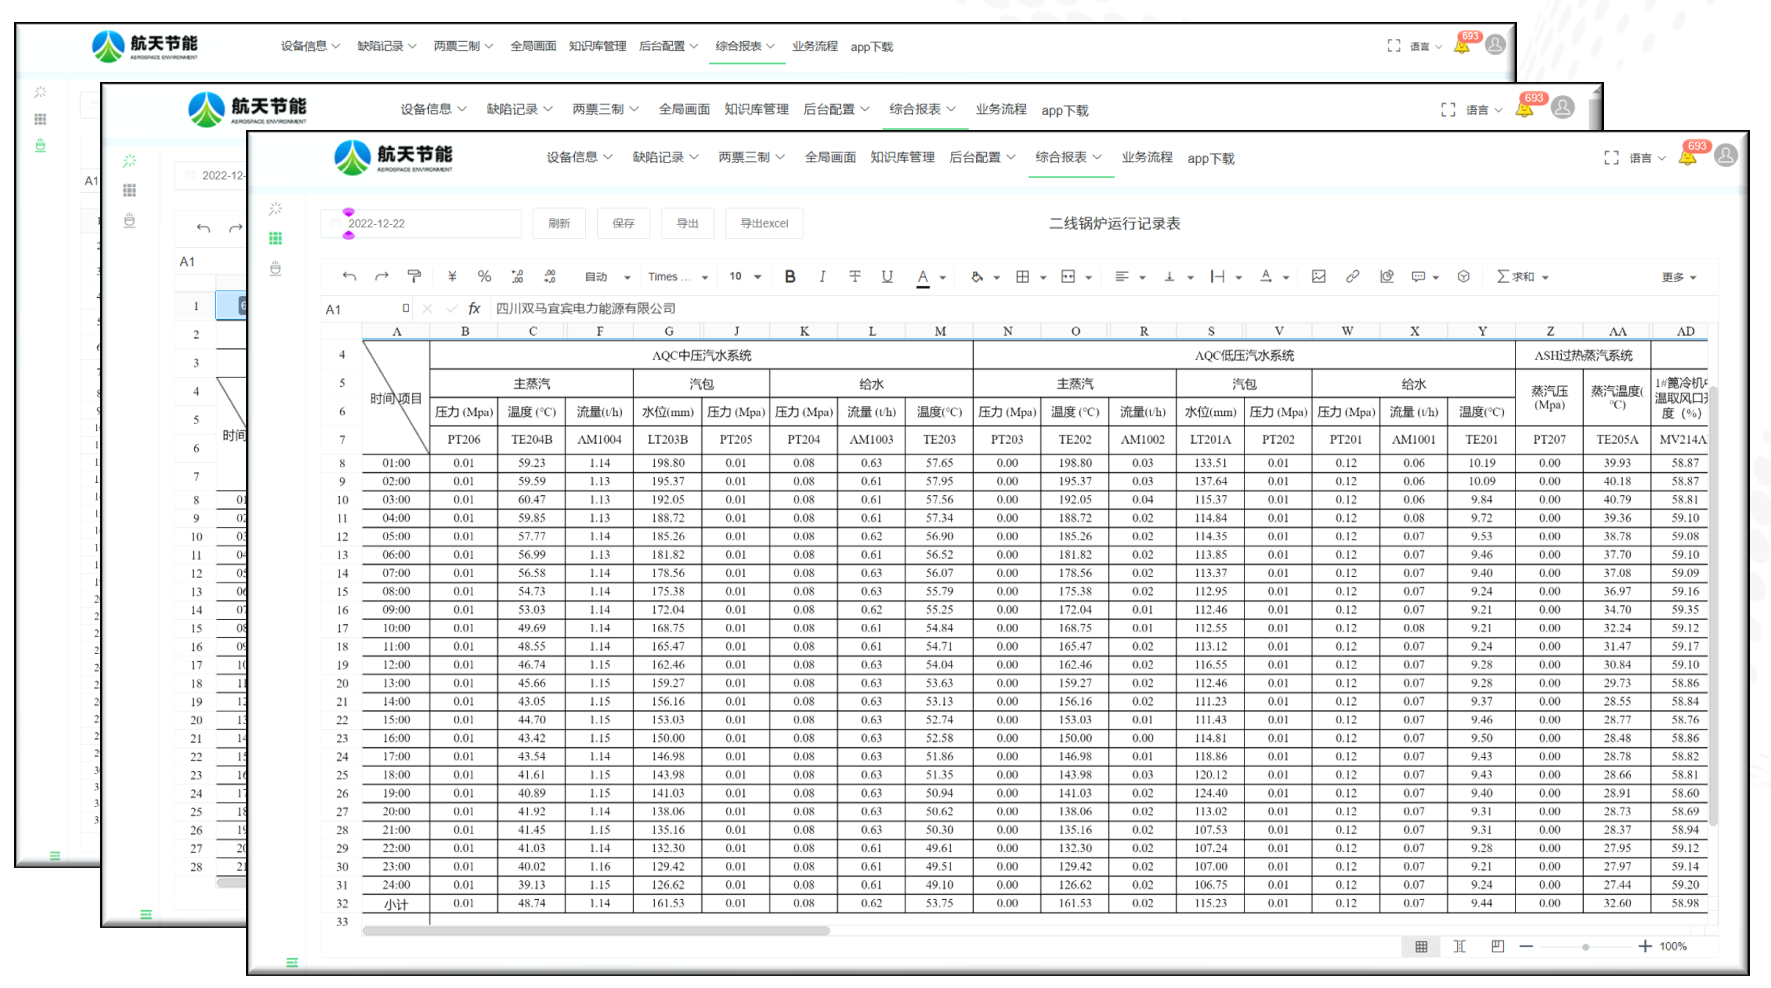Open the font size 10 dropdown
Screen dimensions: 1771x988
click(x=745, y=277)
